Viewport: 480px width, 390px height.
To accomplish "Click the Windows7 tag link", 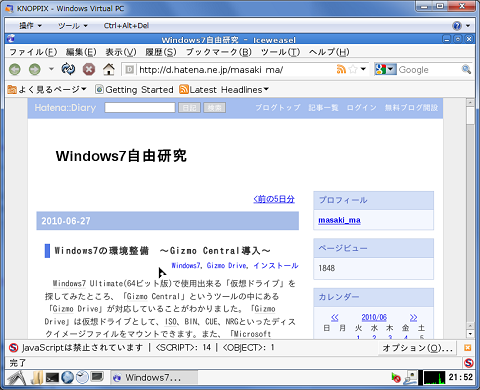I will [x=186, y=266].
